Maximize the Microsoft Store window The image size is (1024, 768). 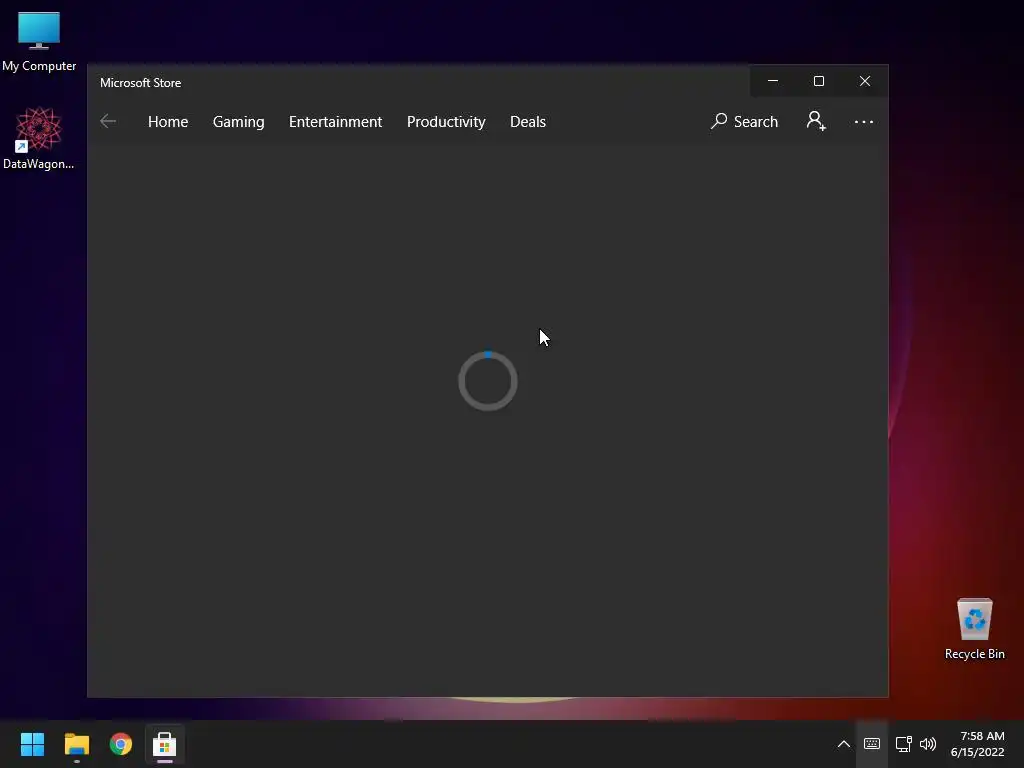point(818,81)
